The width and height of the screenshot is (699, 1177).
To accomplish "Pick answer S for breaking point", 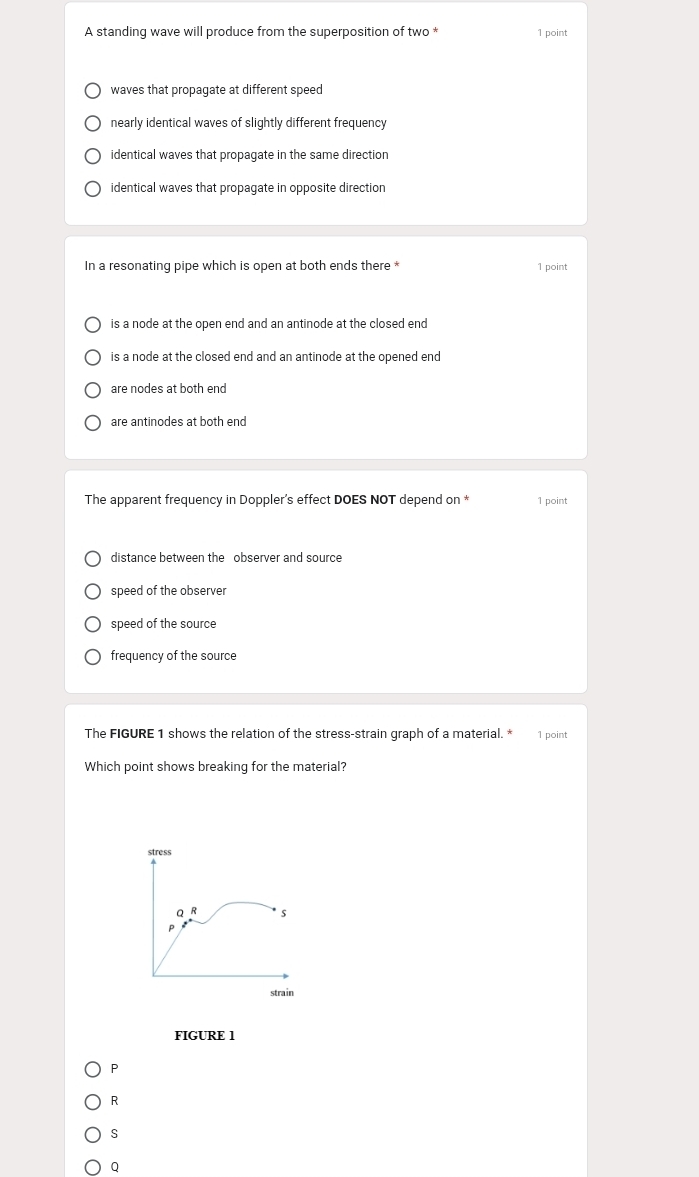I will point(93,1135).
